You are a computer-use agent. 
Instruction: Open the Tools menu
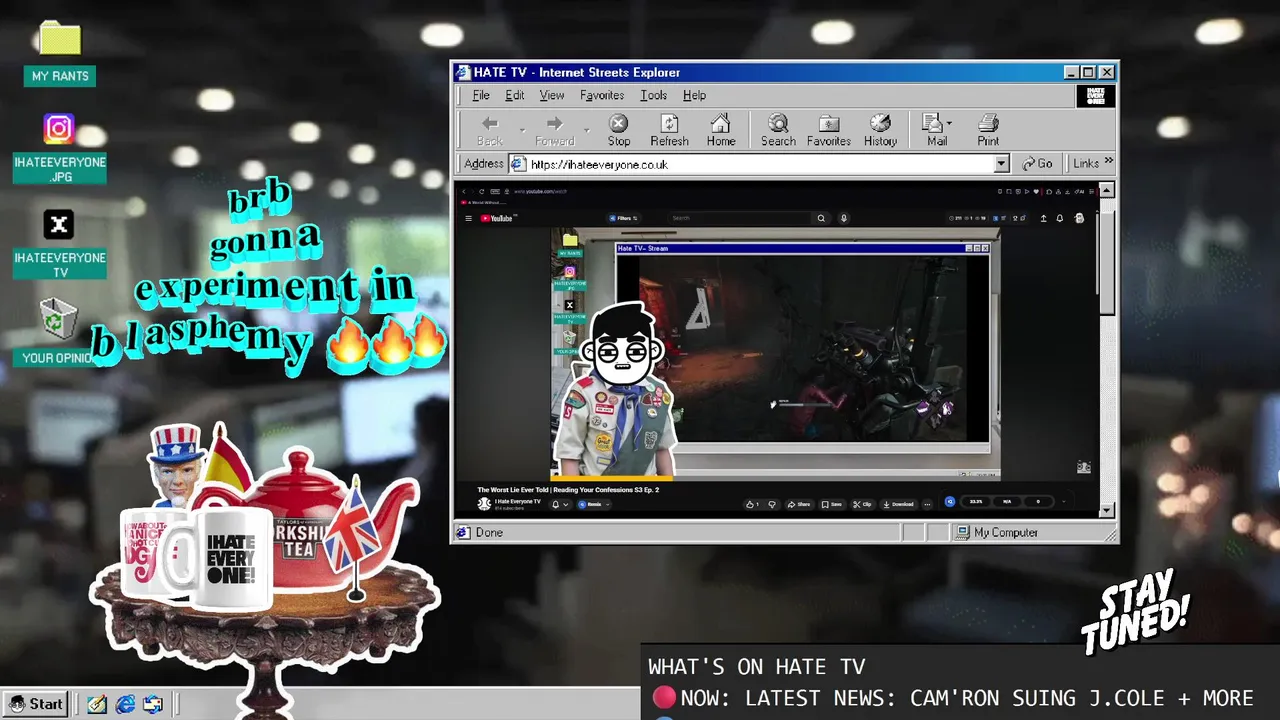pyautogui.click(x=654, y=96)
